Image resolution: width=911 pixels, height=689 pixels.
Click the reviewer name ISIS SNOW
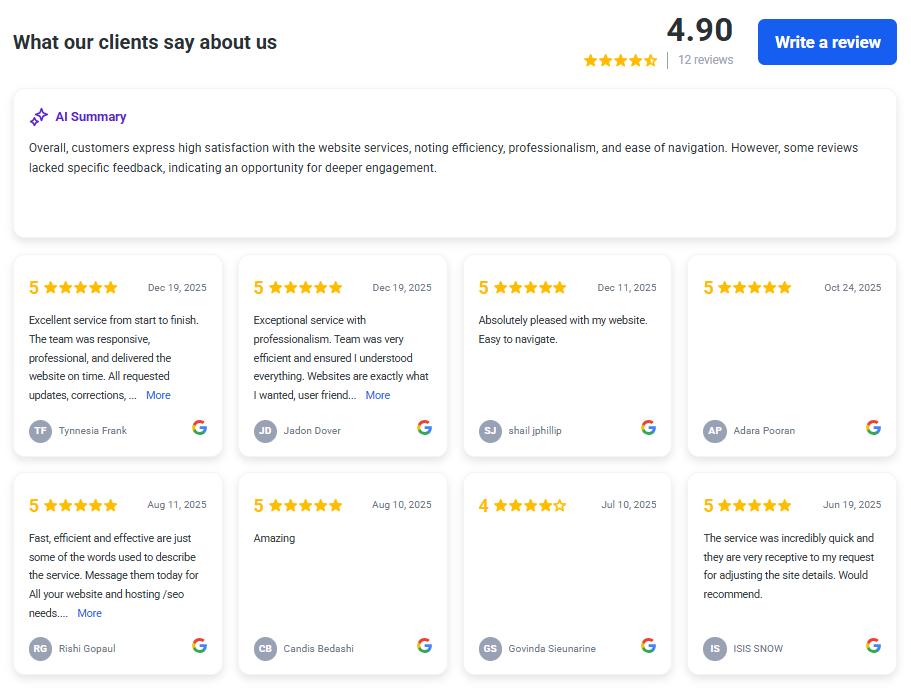tap(758, 649)
